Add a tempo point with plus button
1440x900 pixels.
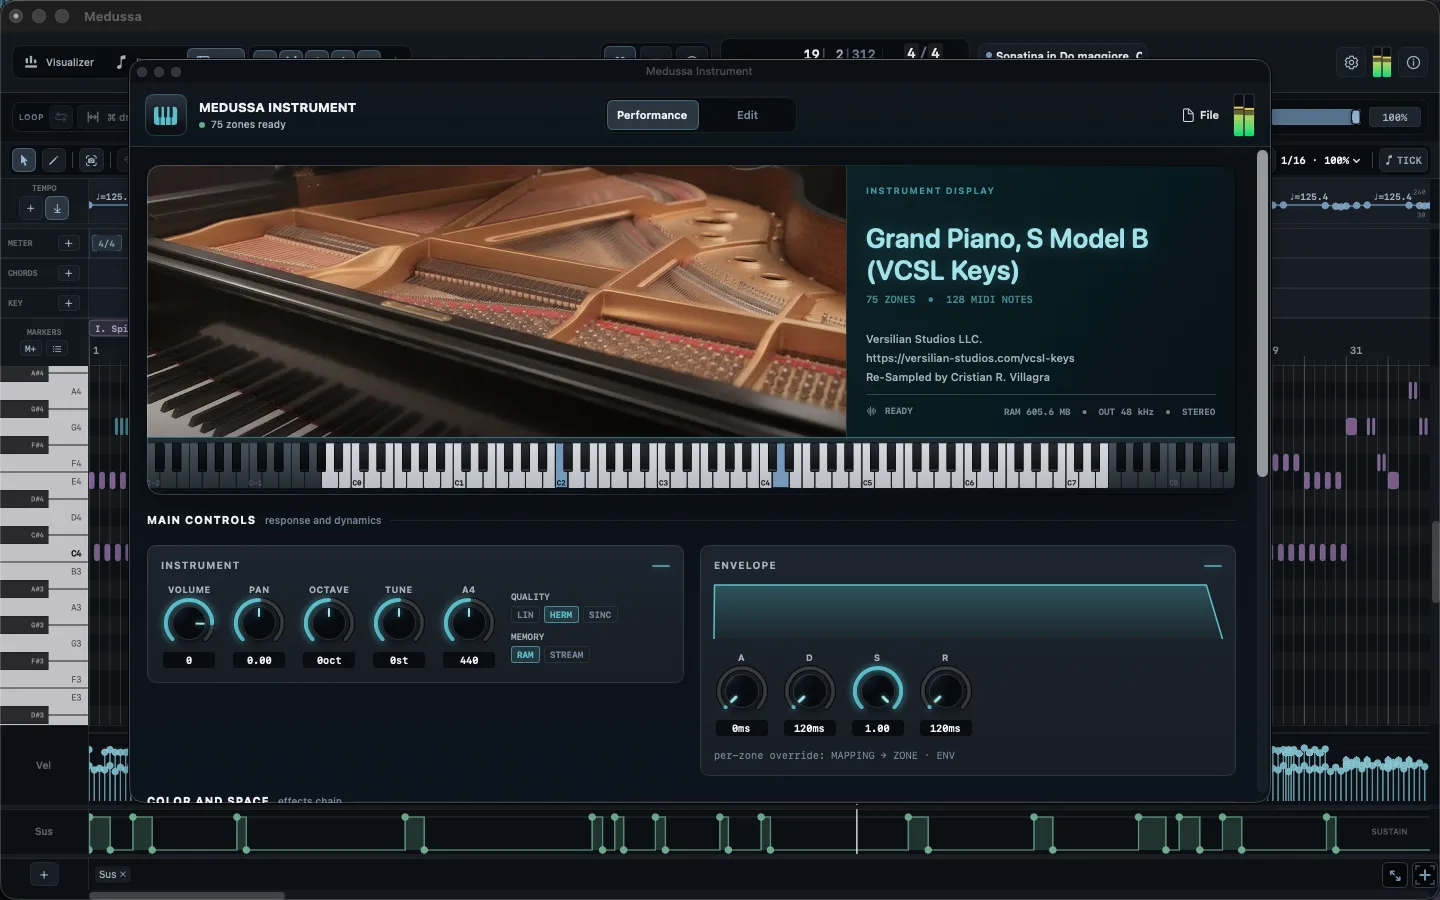(x=31, y=208)
